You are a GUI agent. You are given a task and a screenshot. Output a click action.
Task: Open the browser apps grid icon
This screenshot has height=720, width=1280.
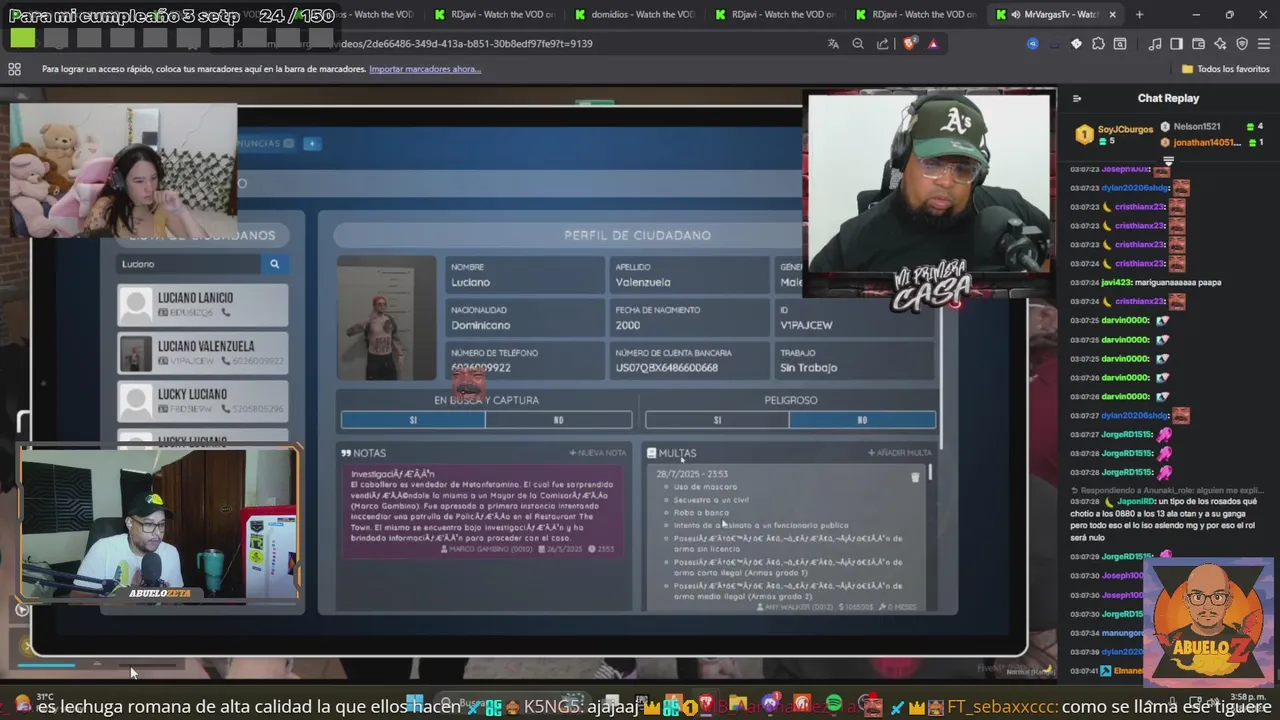[14, 69]
